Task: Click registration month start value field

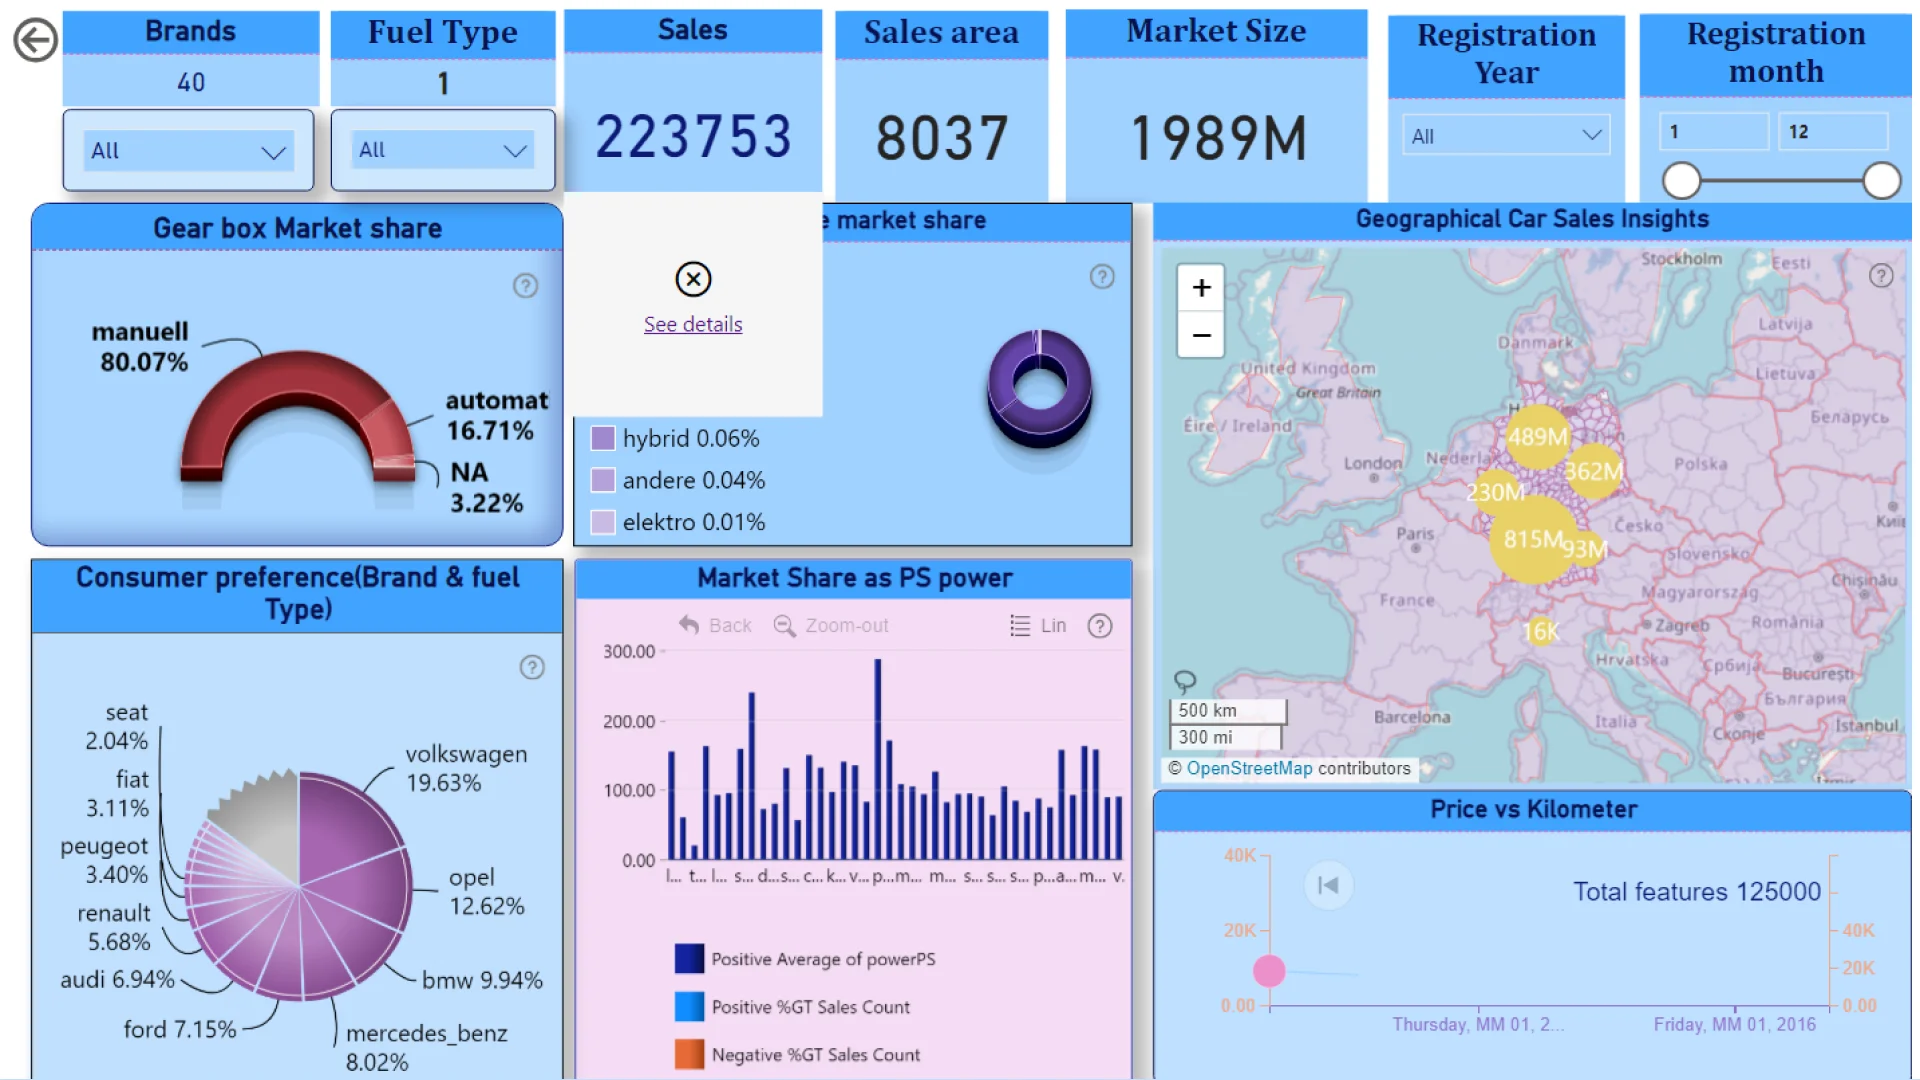Action: (1714, 131)
